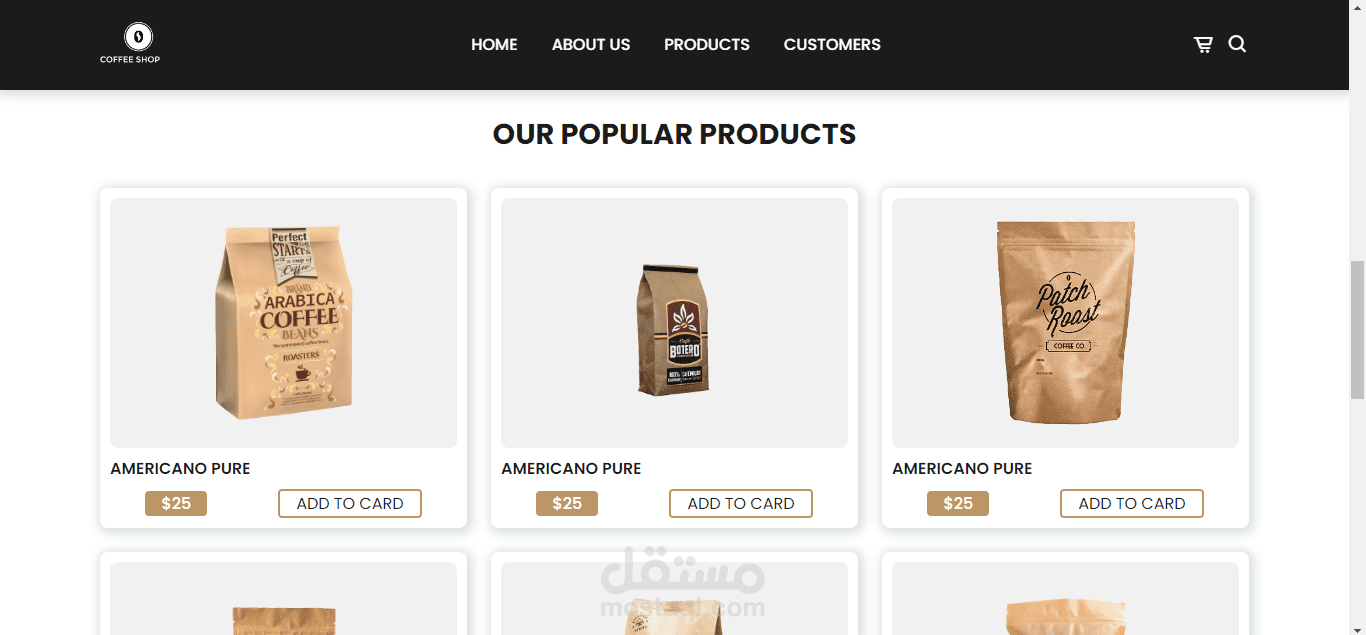Open the first Americano Pure product title
This screenshot has width=1366, height=635.
180,468
